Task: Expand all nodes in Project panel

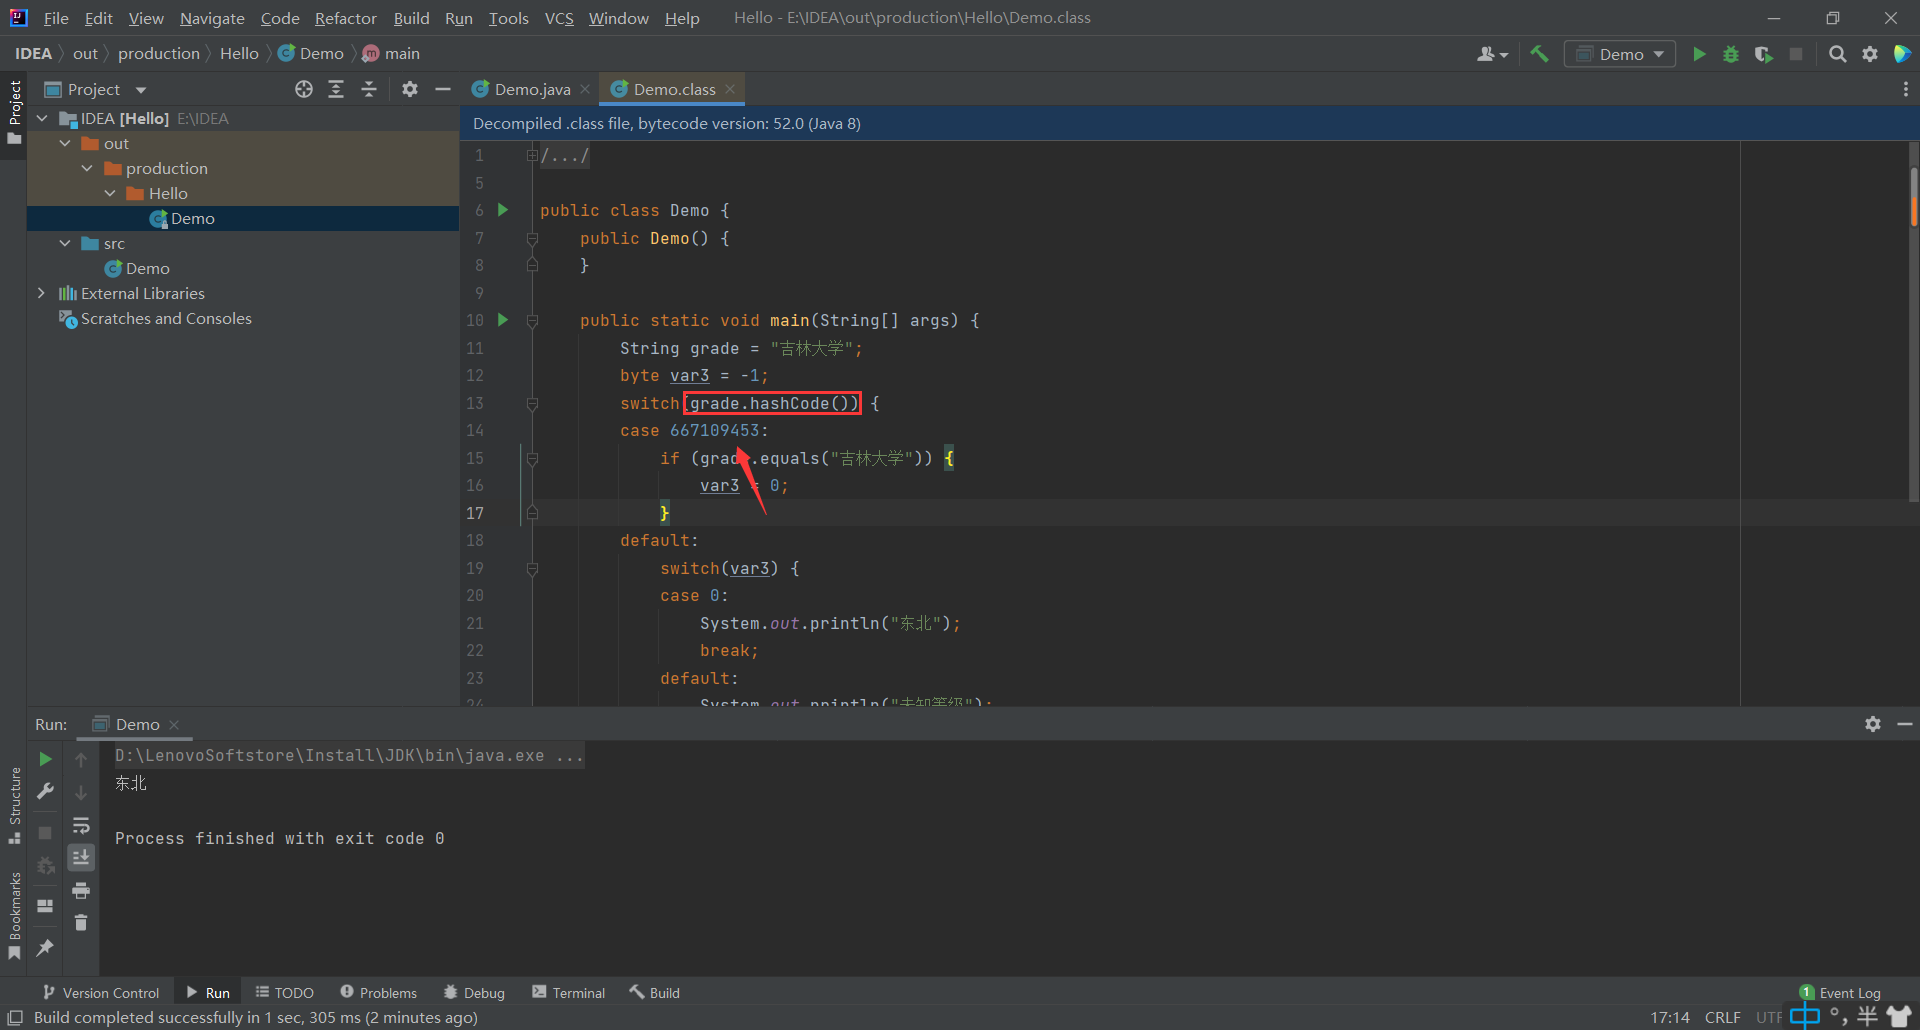Action: (x=336, y=89)
